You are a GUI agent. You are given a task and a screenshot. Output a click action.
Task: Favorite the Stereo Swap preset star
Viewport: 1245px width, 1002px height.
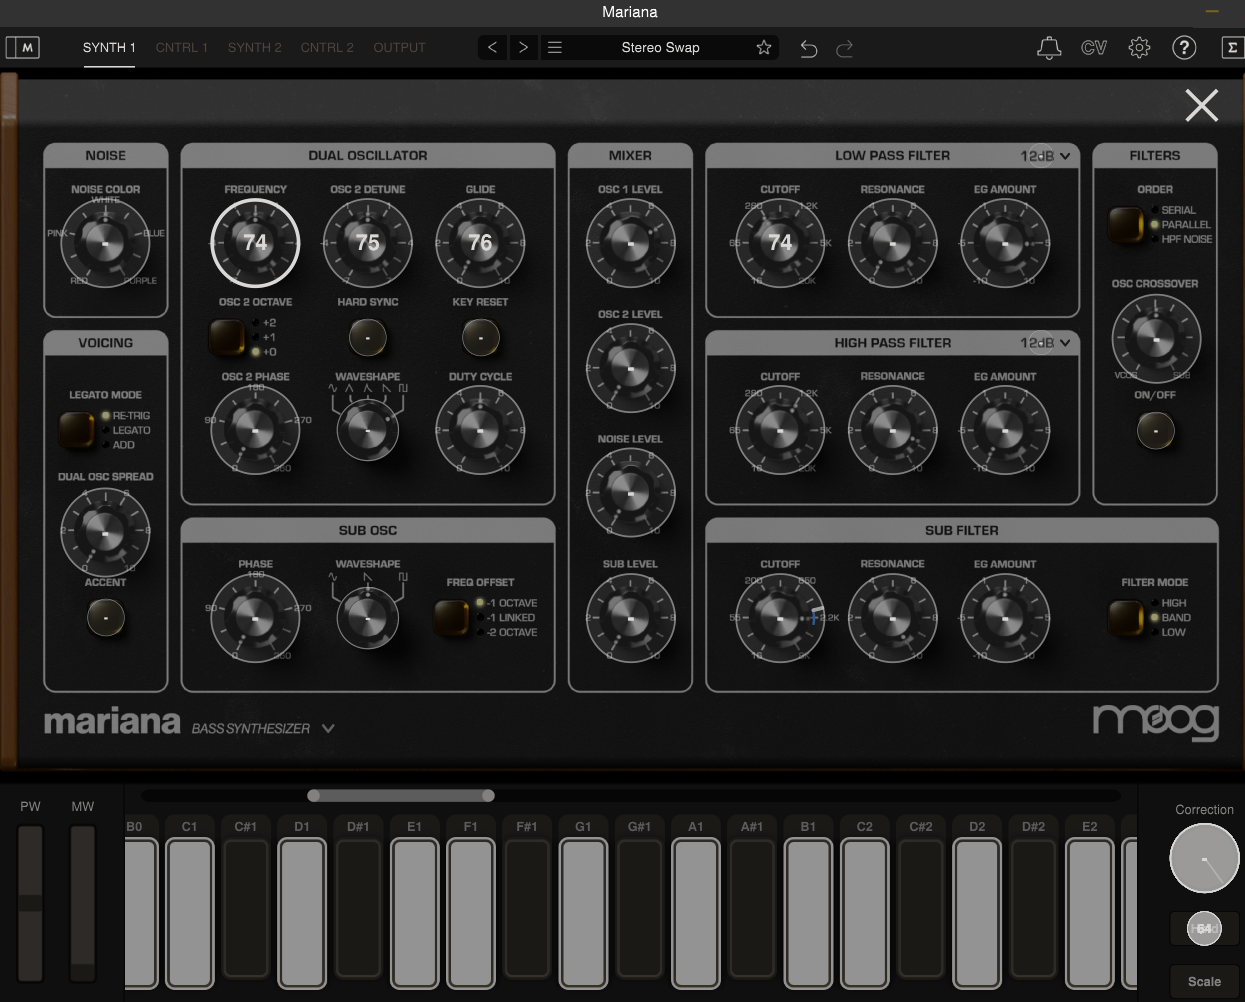click(764, 47)
